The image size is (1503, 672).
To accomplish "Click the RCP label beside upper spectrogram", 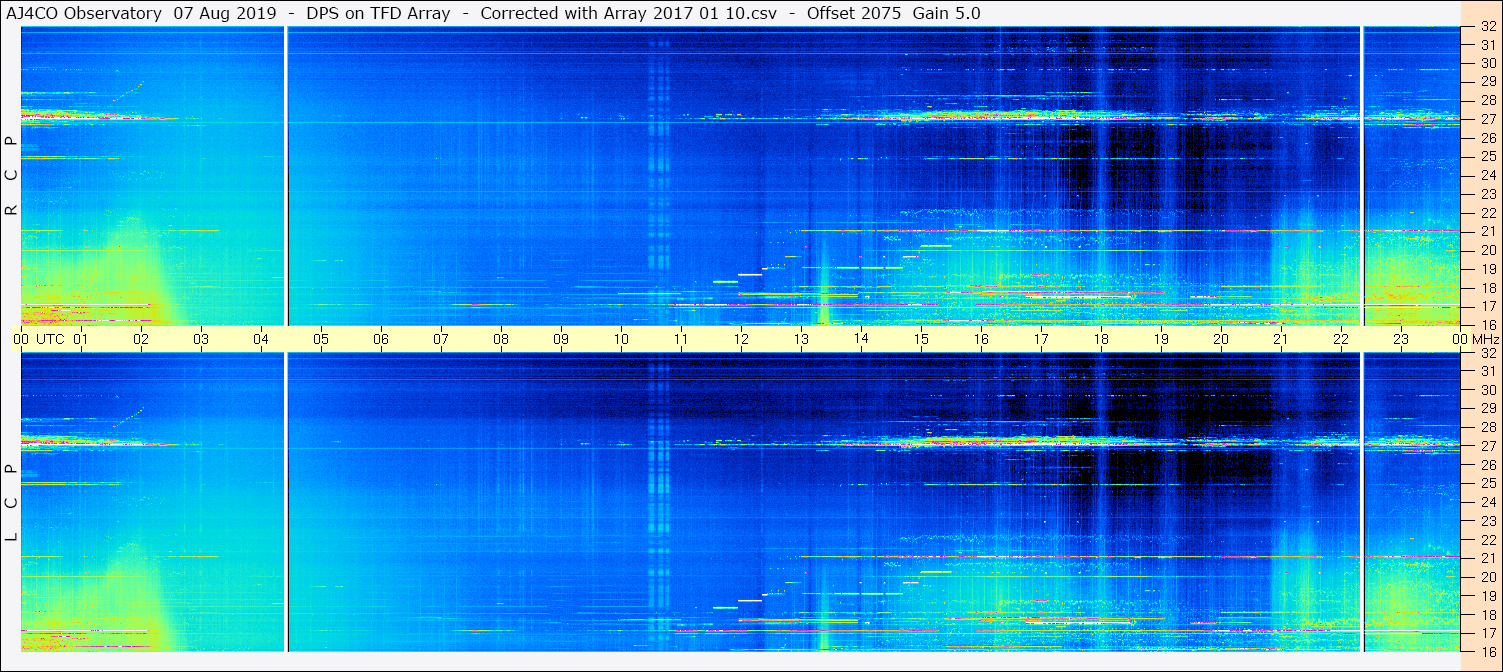I will (12, 176).
